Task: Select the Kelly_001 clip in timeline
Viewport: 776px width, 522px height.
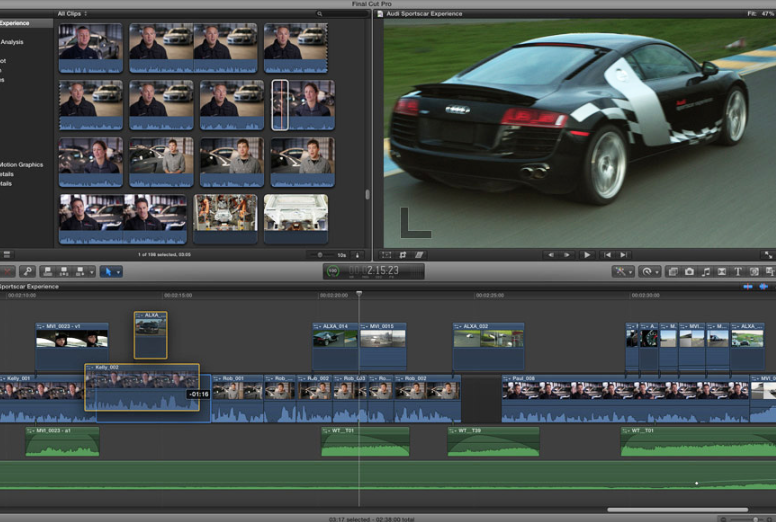Action: 42,399
